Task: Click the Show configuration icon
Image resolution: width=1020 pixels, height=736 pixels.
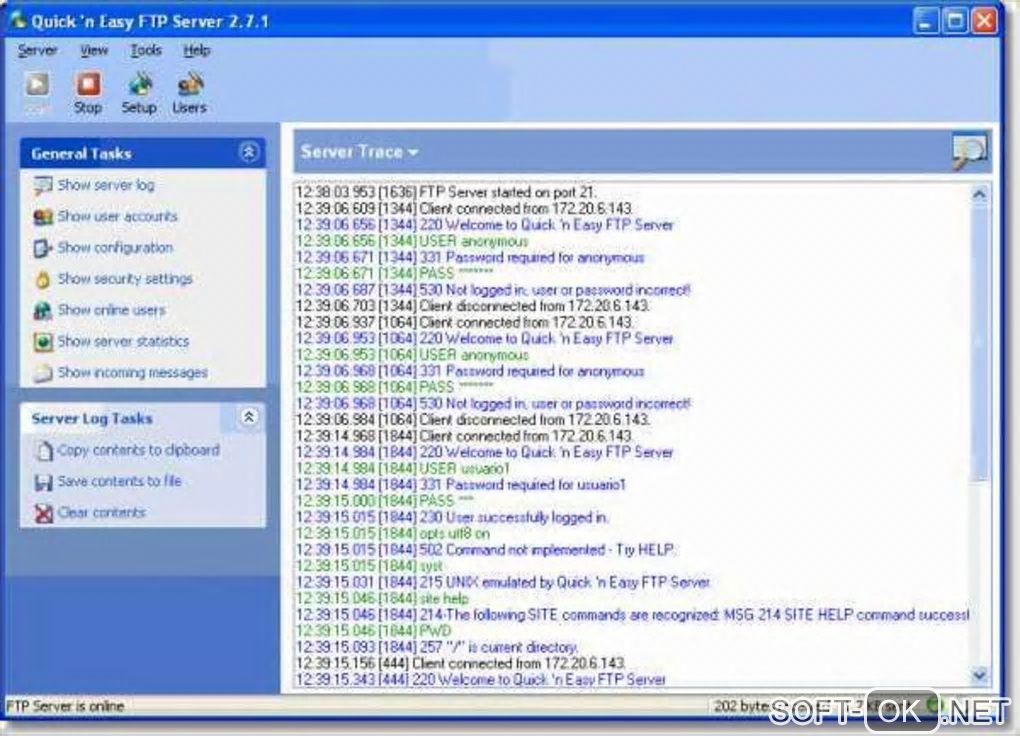Action: [x=43, y=248]
